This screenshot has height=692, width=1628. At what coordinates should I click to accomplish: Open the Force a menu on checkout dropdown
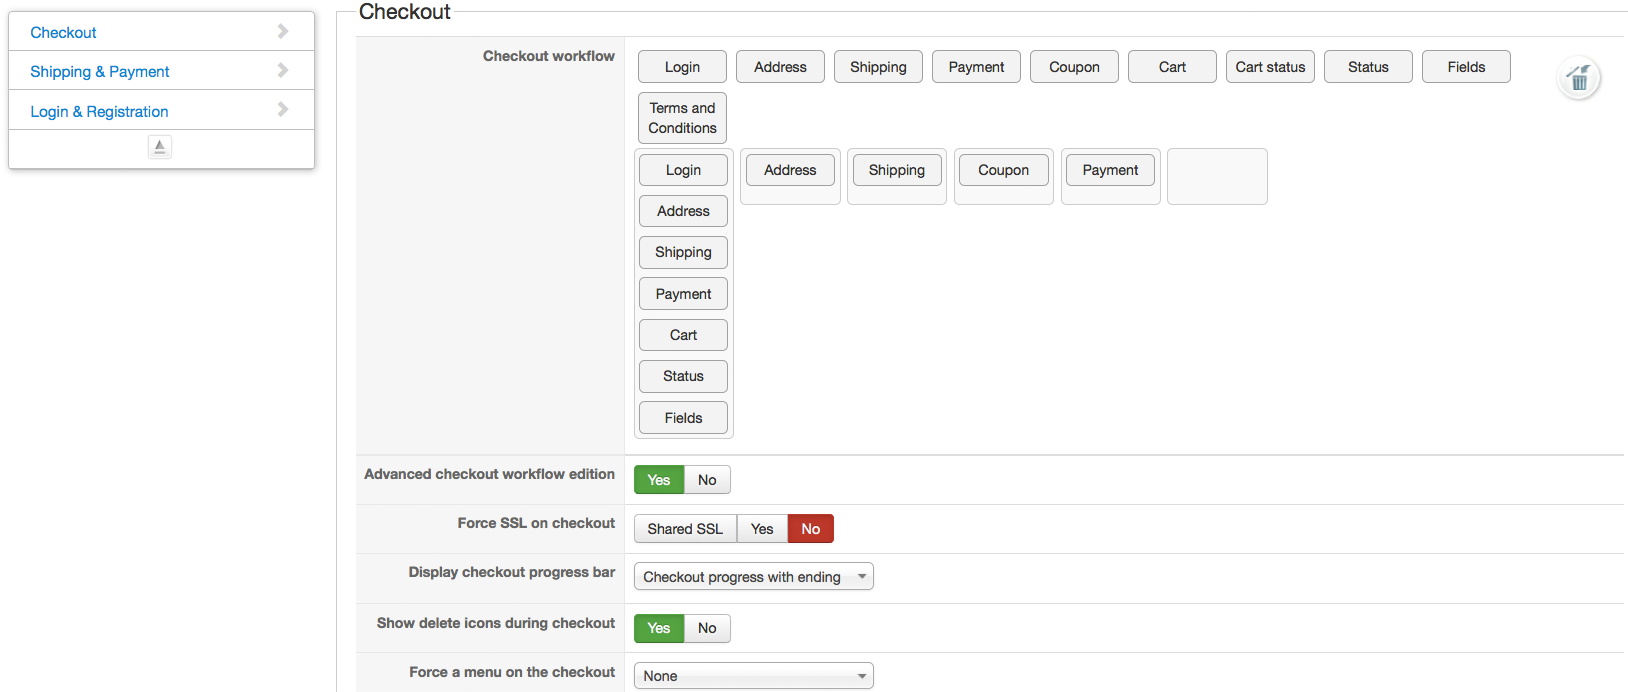point(753,676)
